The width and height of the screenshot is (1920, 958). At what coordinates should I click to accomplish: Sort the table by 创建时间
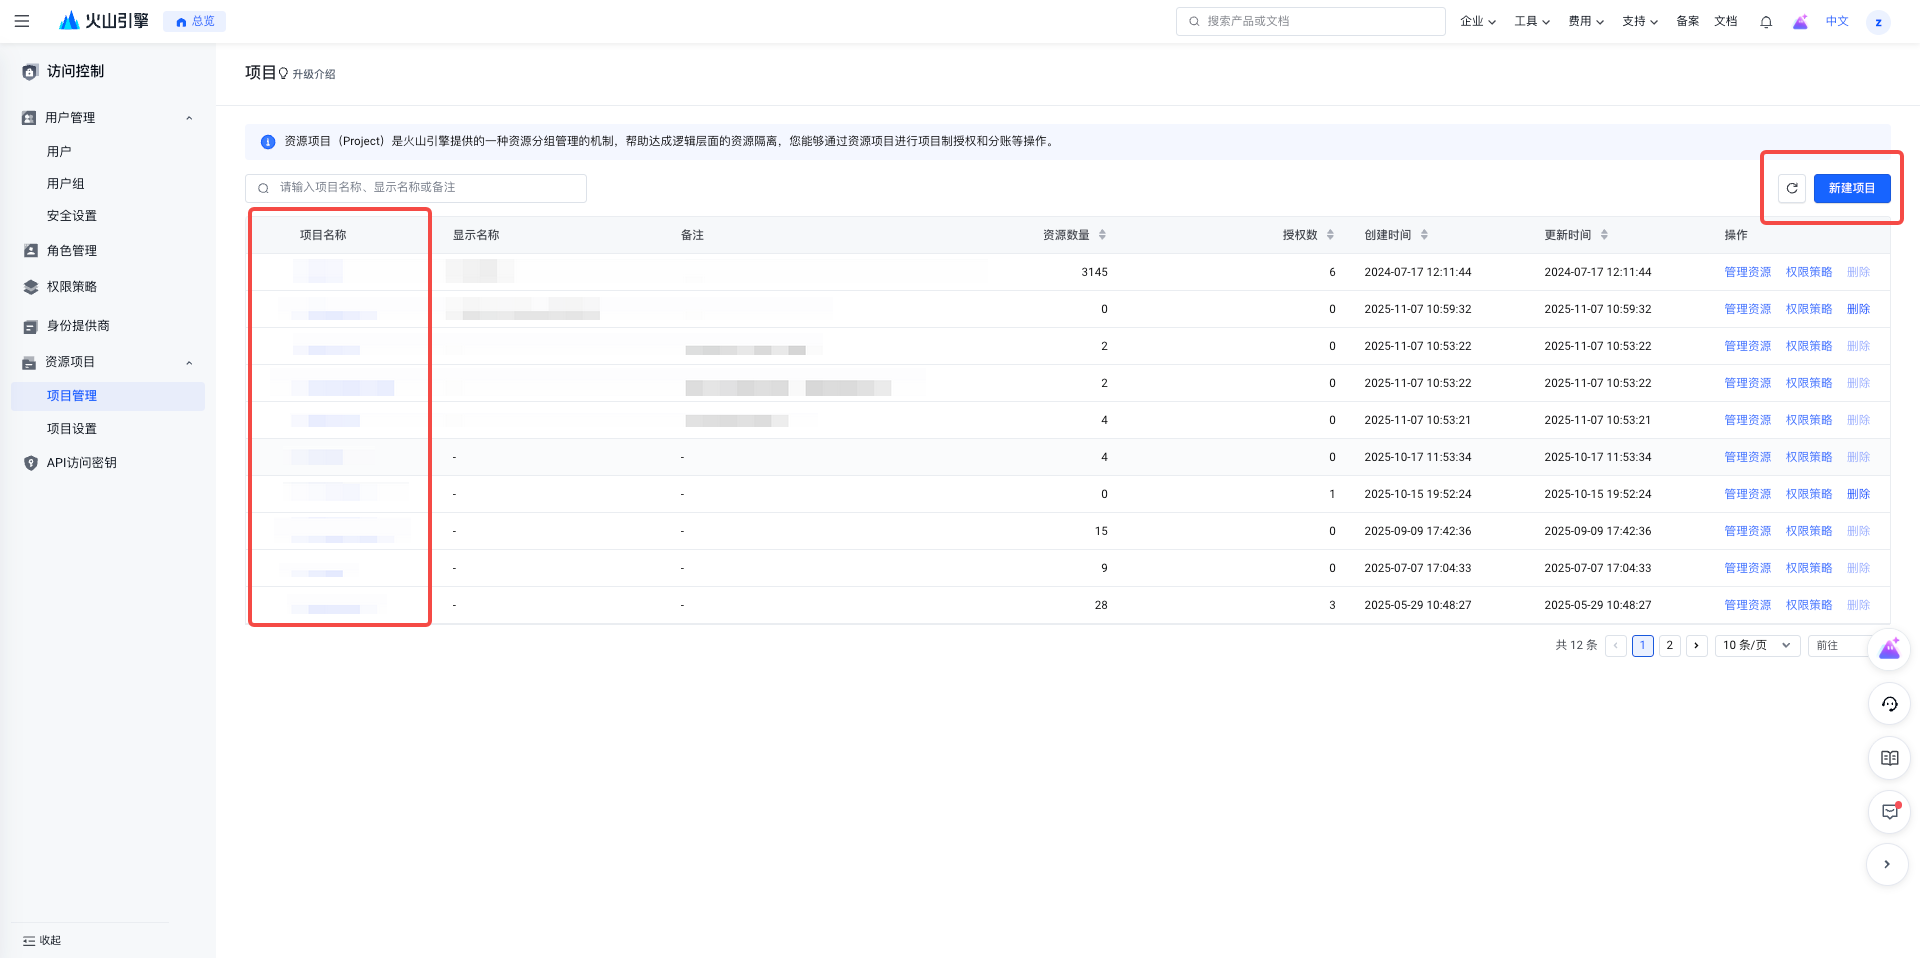coord(1424,235)
